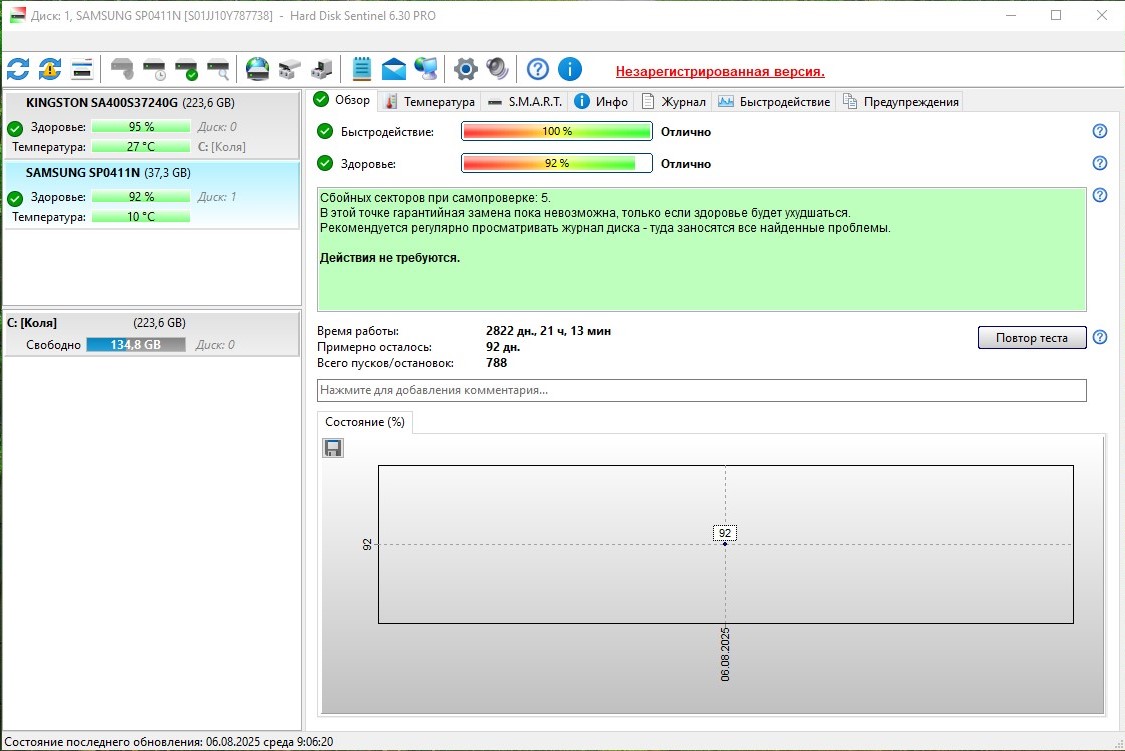This screenshot has height=751, width=1125.
Task: Click the refresh icon with yellow warning sign
Action: [x=50, y=69]
